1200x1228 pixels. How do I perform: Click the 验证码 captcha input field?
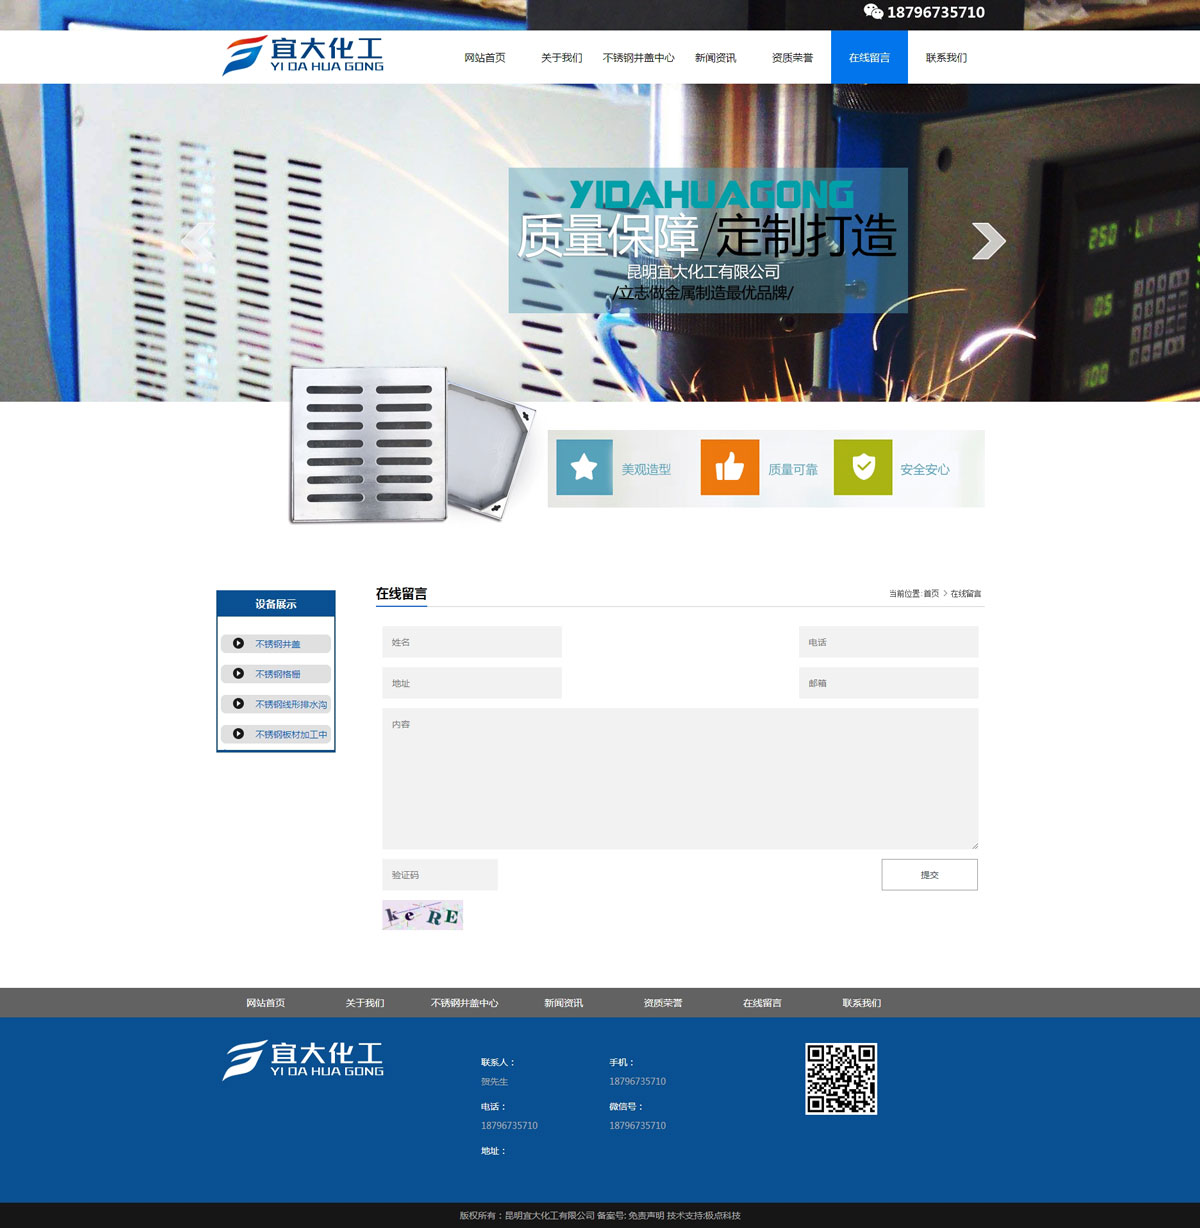click(x=440, y=875)
